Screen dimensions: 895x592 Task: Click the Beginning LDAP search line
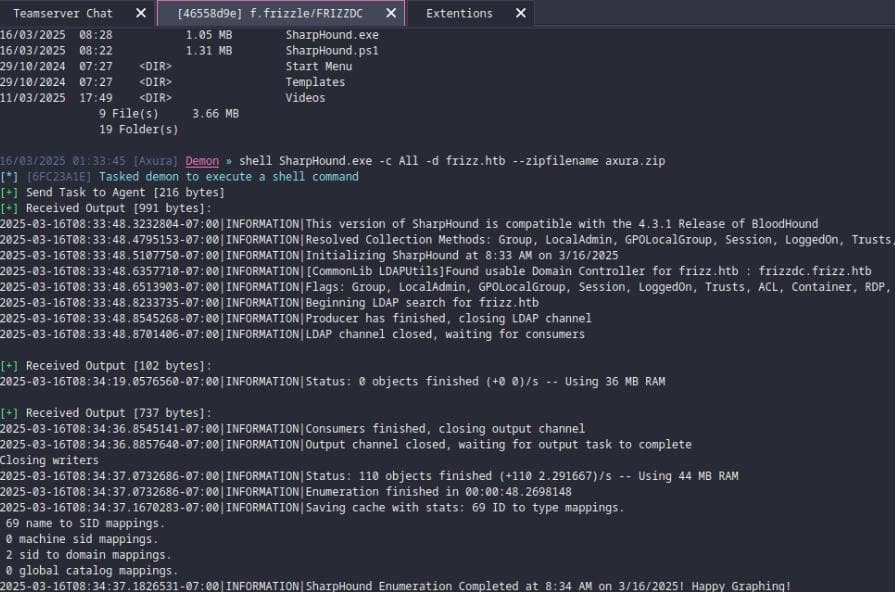click(x=269, y=303)
